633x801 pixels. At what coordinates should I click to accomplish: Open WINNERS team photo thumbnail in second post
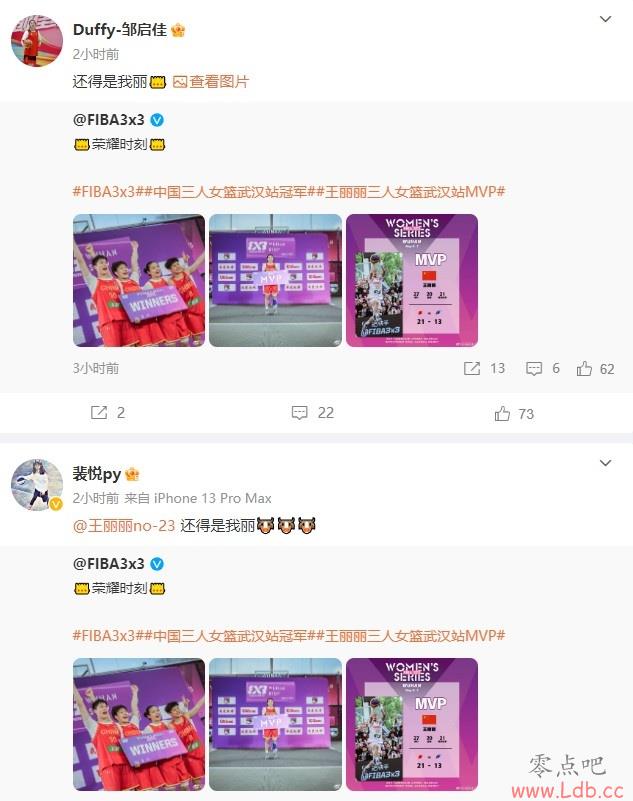(x=139, y=724)
